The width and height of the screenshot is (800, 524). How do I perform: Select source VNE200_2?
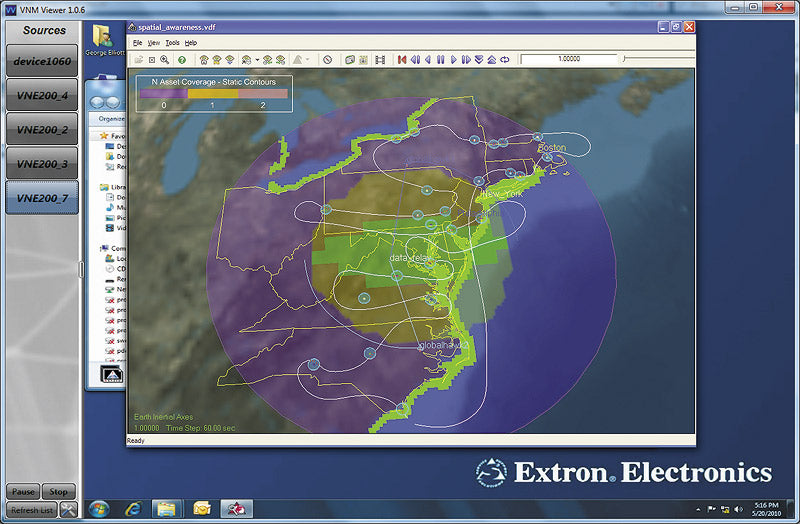click(42, 129)
